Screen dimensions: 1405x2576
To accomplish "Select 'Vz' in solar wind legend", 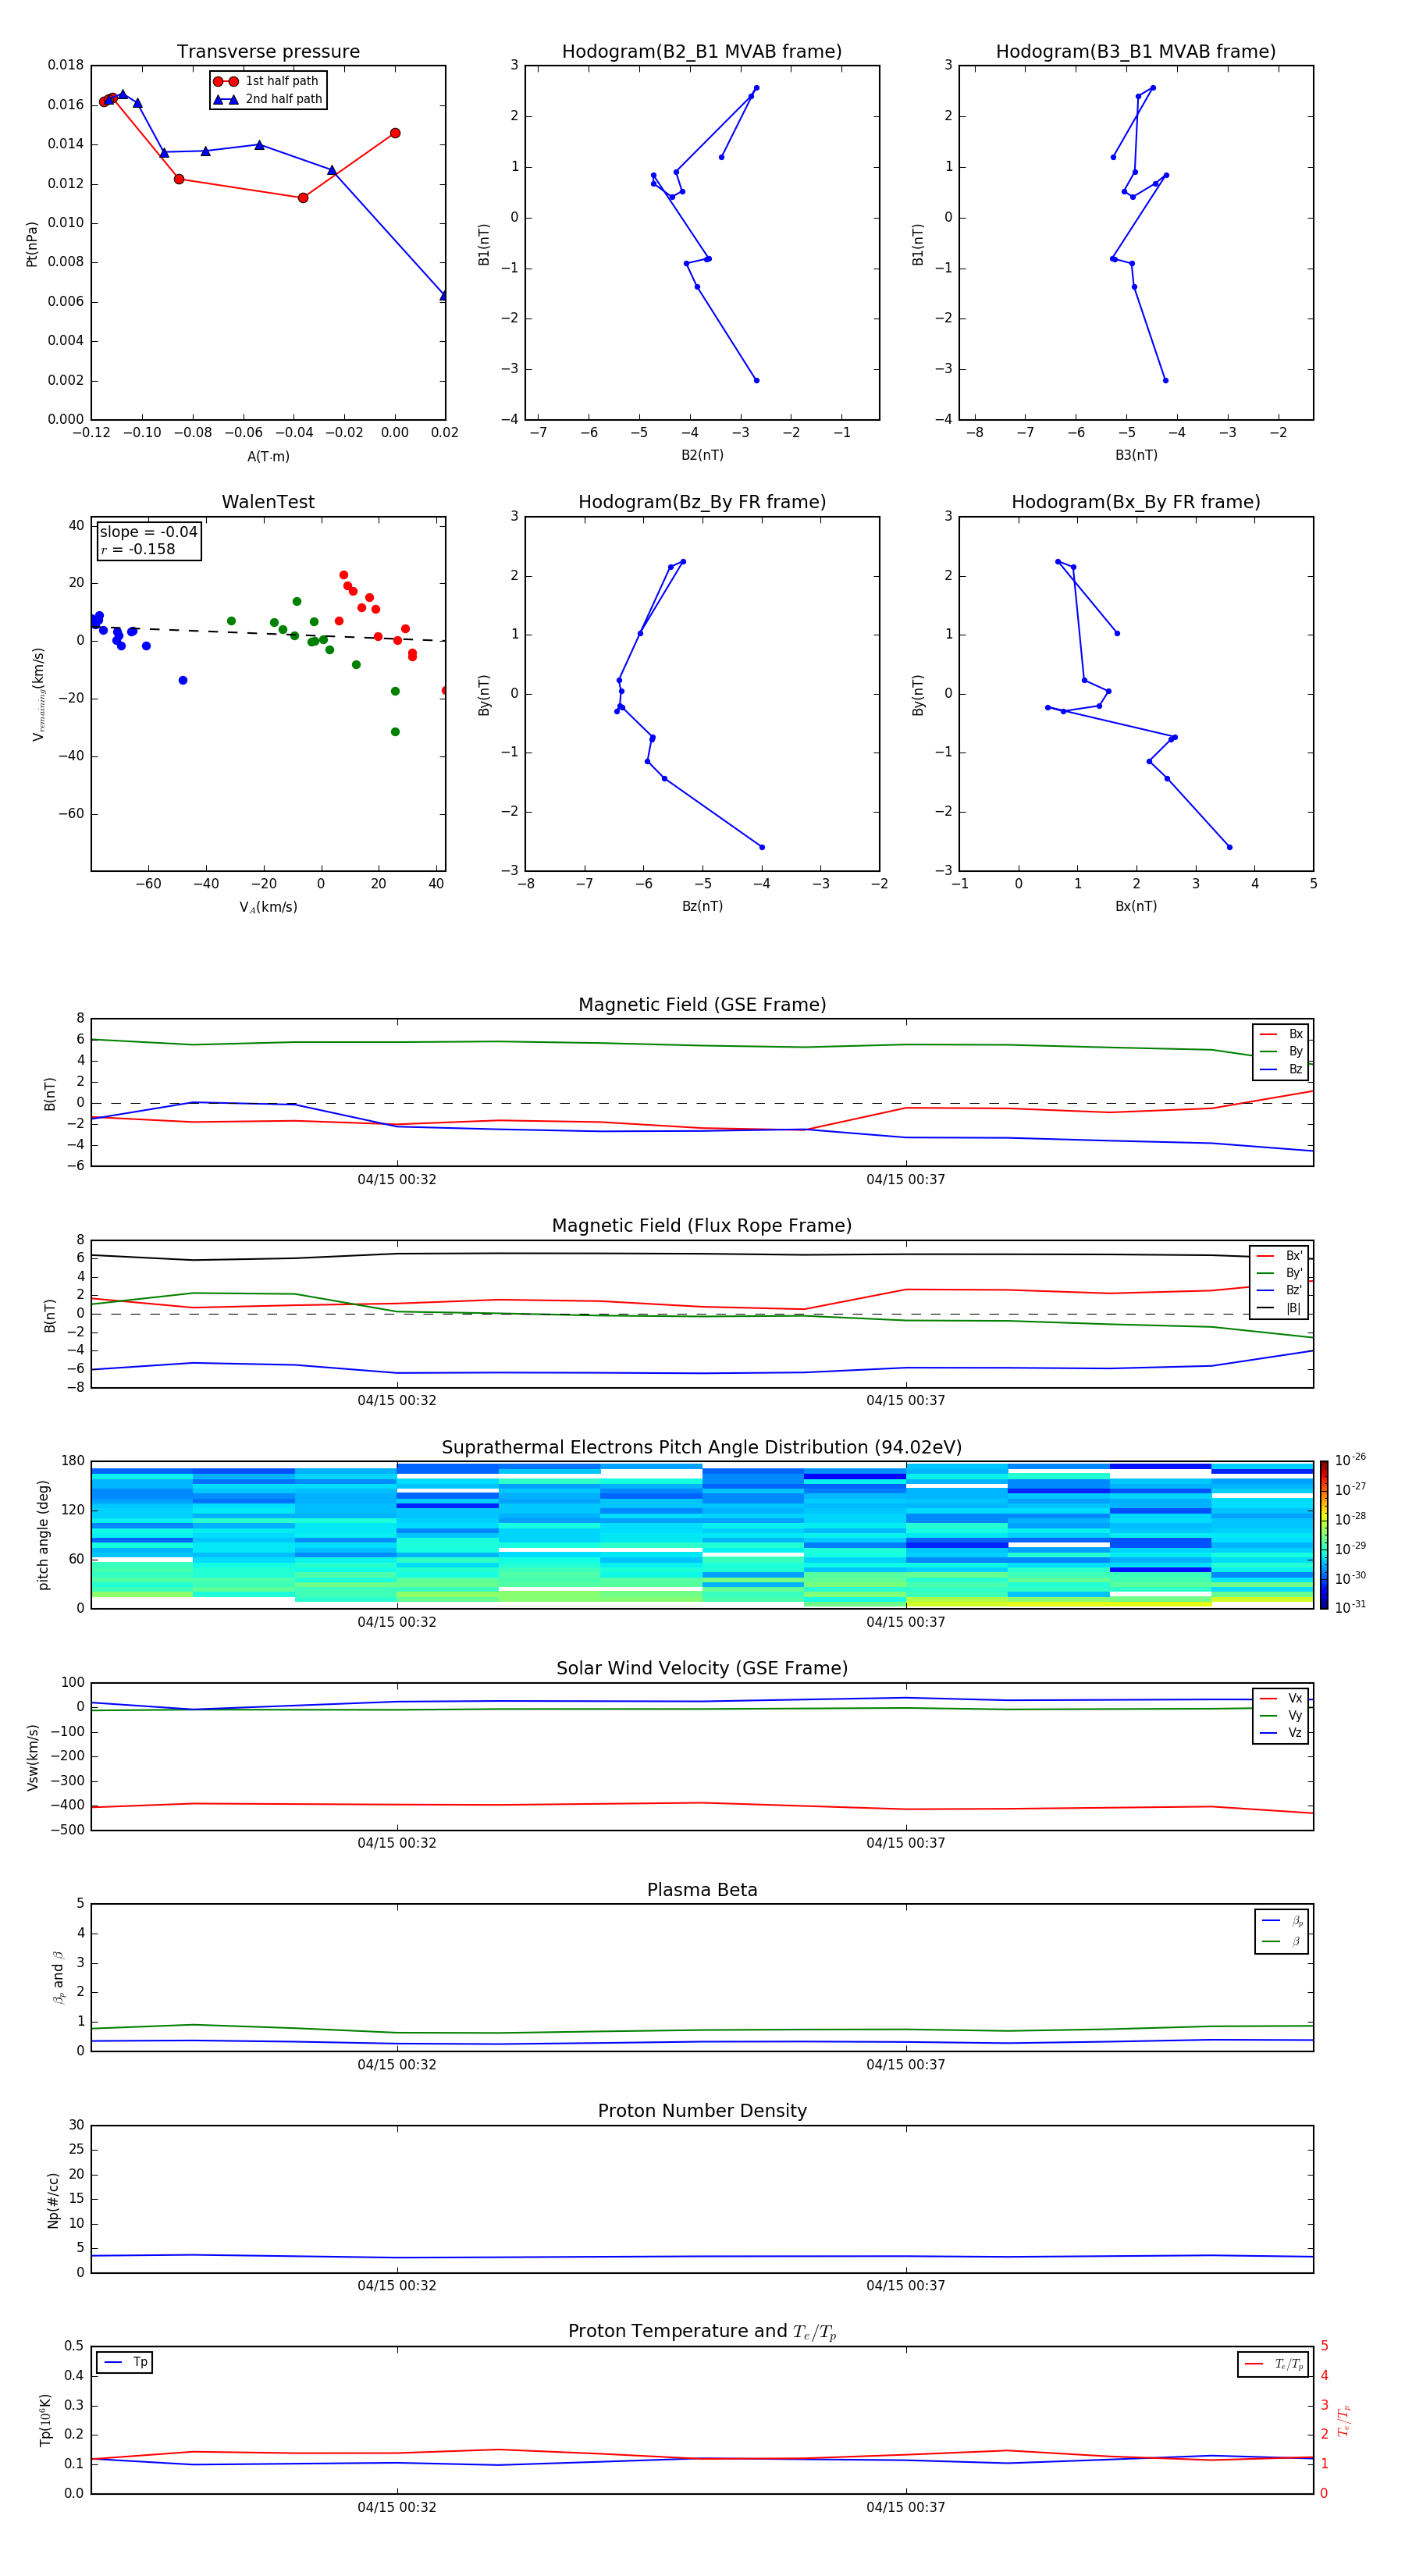I will coord(1281,1733).
